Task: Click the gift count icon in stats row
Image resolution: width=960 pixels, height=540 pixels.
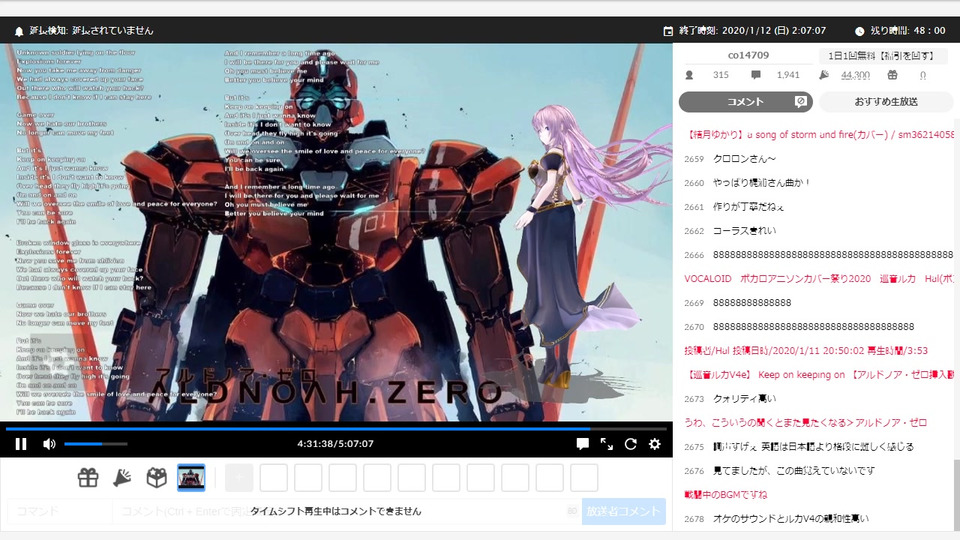Action: click(x=892, y=75)
